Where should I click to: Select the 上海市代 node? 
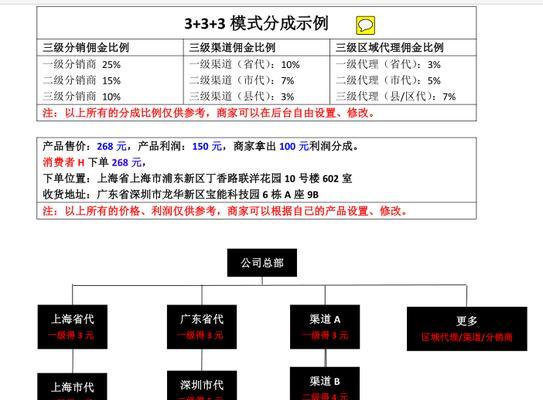point(72,386)
